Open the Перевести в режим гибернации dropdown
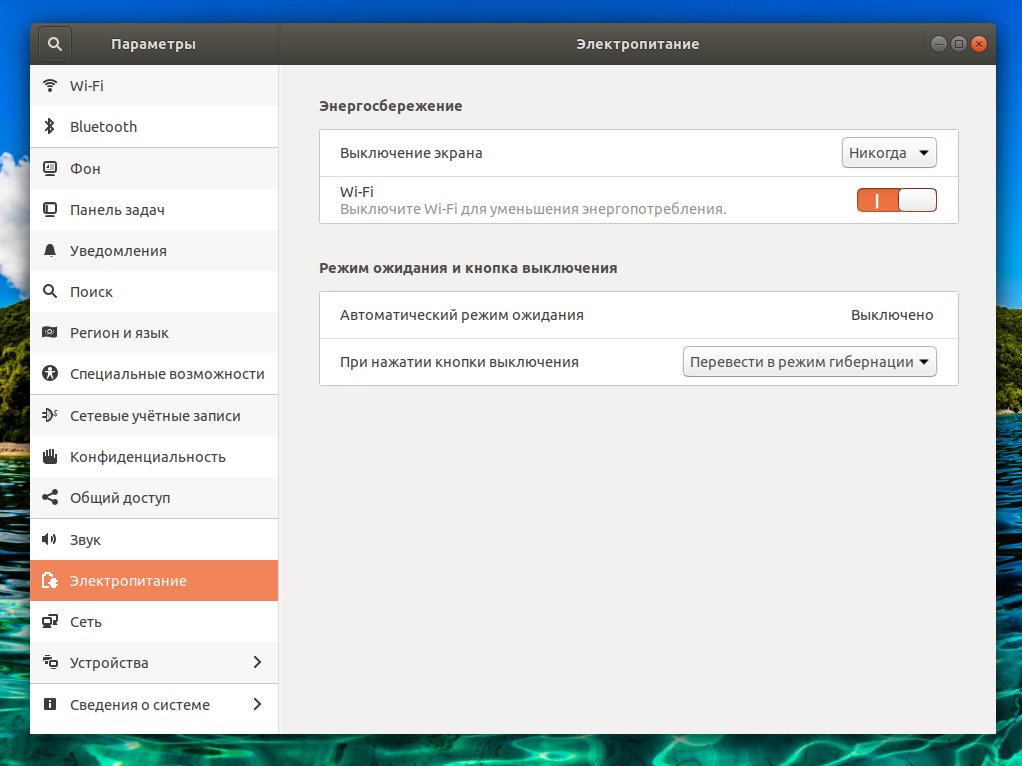The image size is (1022, 766). pos(810,362)
